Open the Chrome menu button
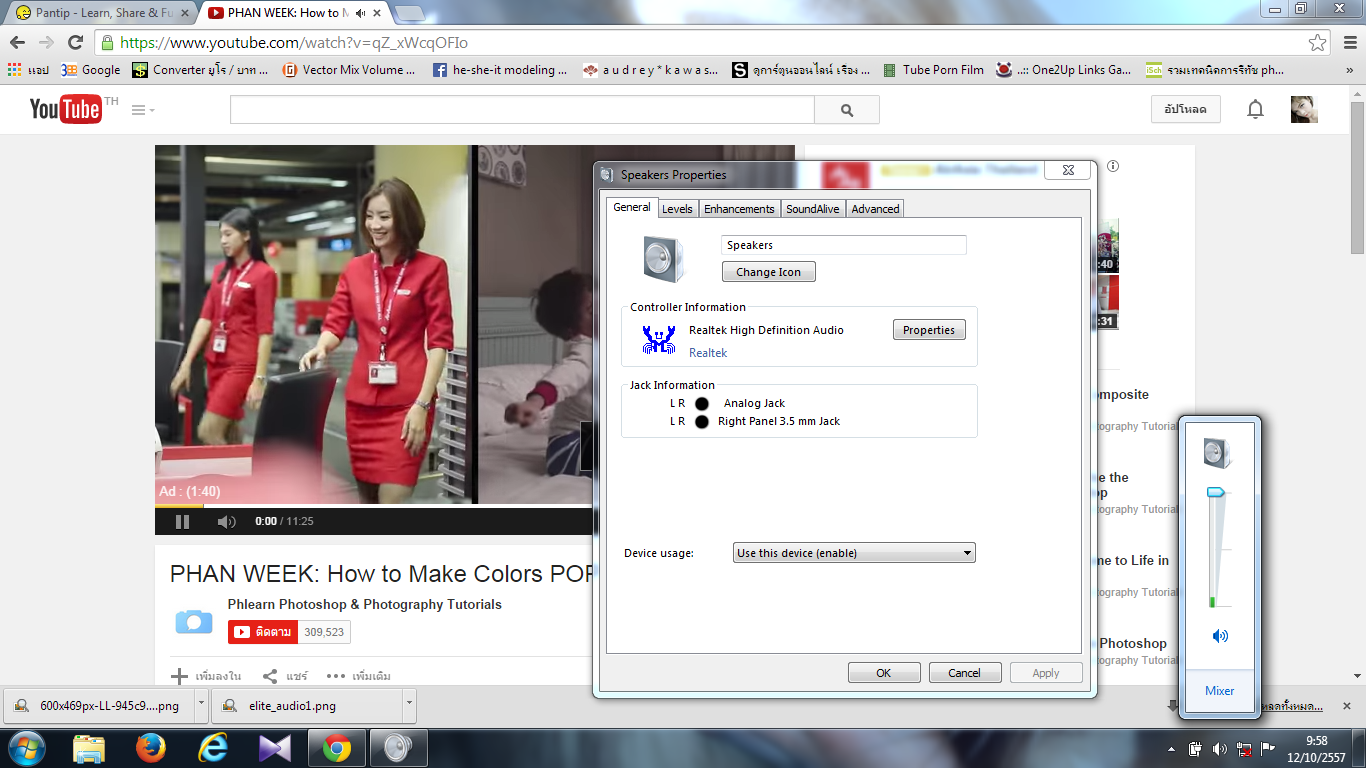 (x=1348, y=43)
